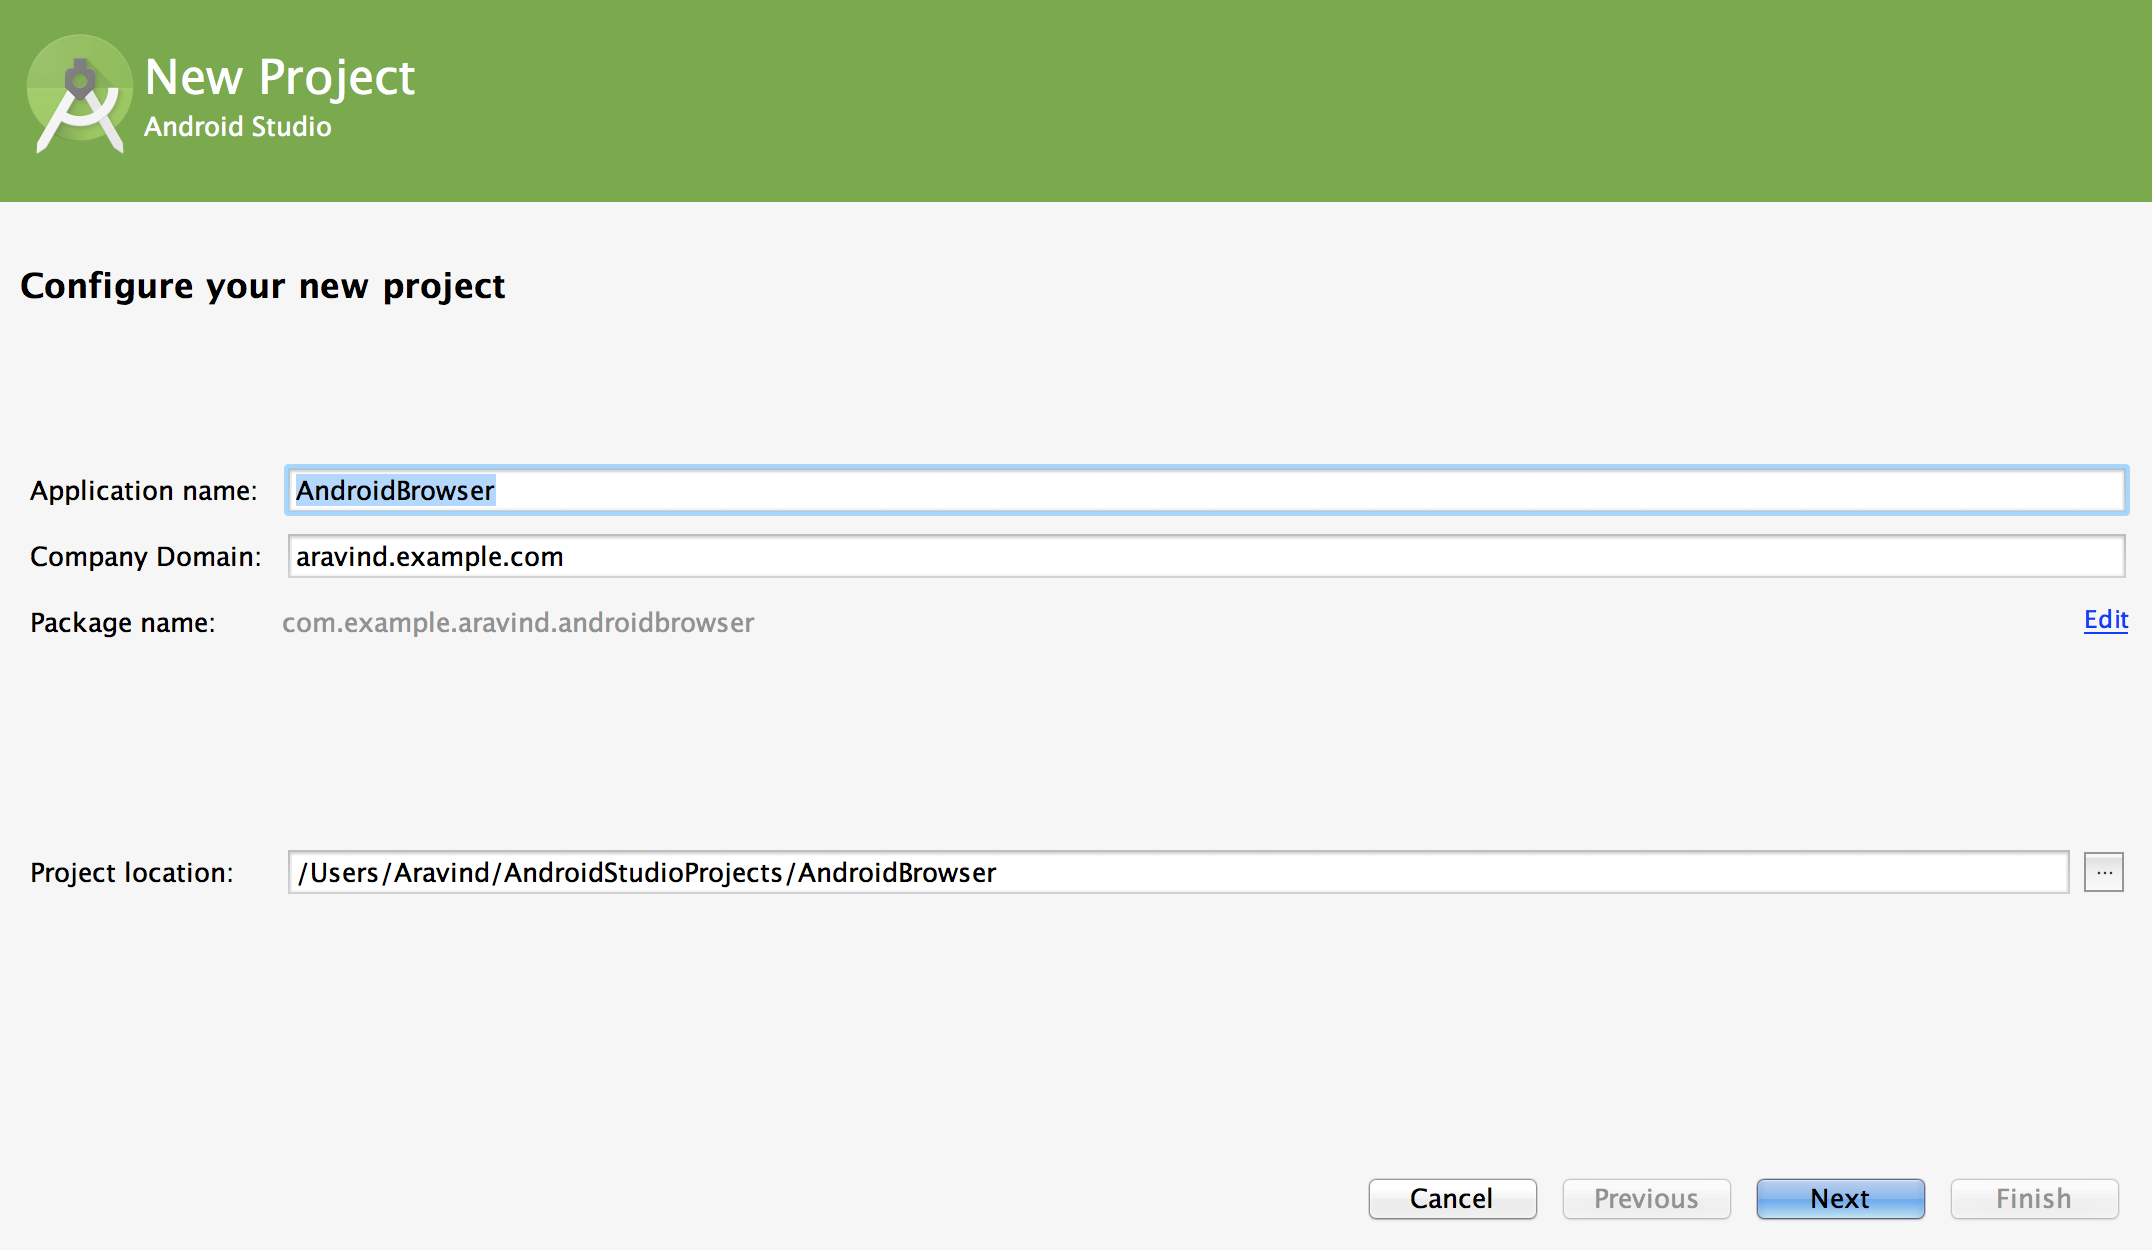Click the aravind.example.com domain text

pyautogui.click(x=429, y=556)
